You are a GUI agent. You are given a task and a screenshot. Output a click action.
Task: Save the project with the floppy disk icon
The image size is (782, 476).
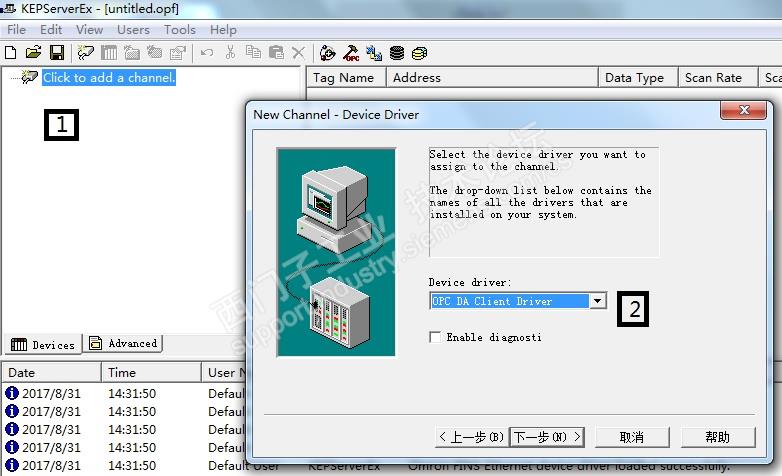click(x=57, y=52)
